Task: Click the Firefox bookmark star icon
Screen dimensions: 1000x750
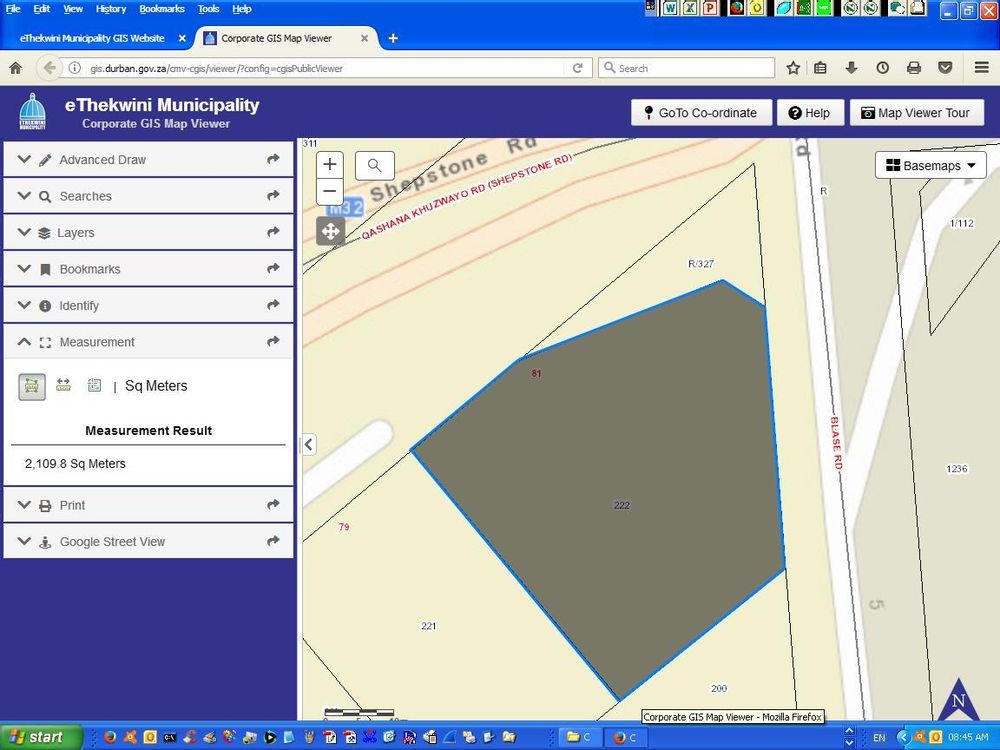Action: point(793,68)
